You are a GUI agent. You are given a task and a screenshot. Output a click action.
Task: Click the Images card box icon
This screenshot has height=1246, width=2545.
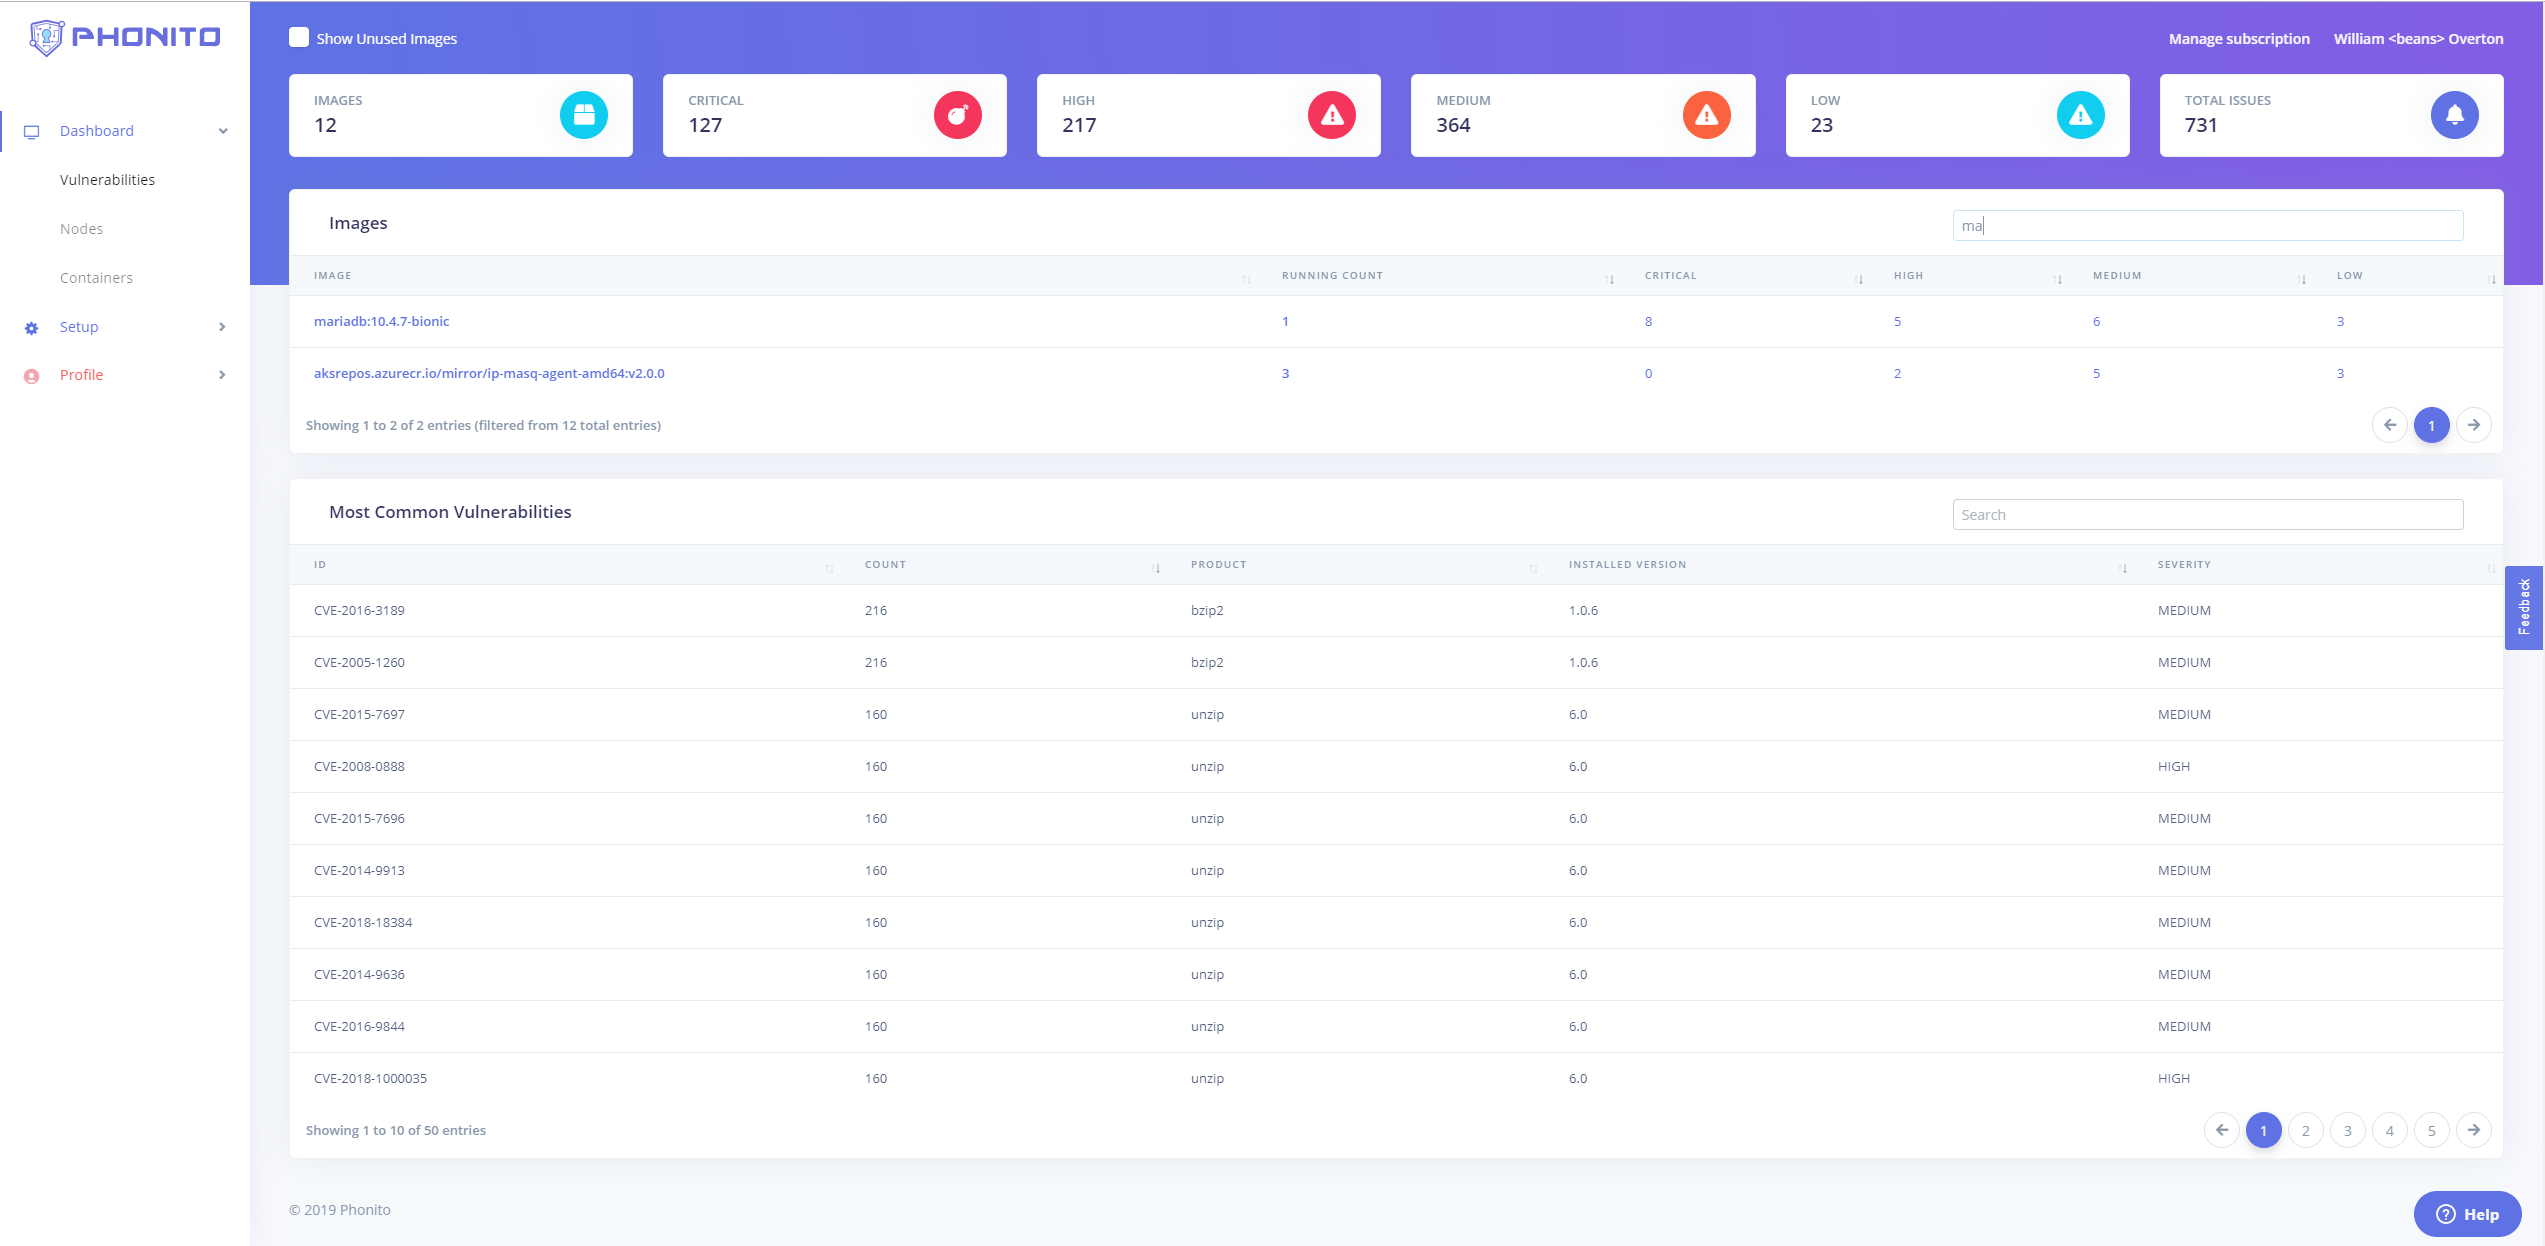click(583, 115)
